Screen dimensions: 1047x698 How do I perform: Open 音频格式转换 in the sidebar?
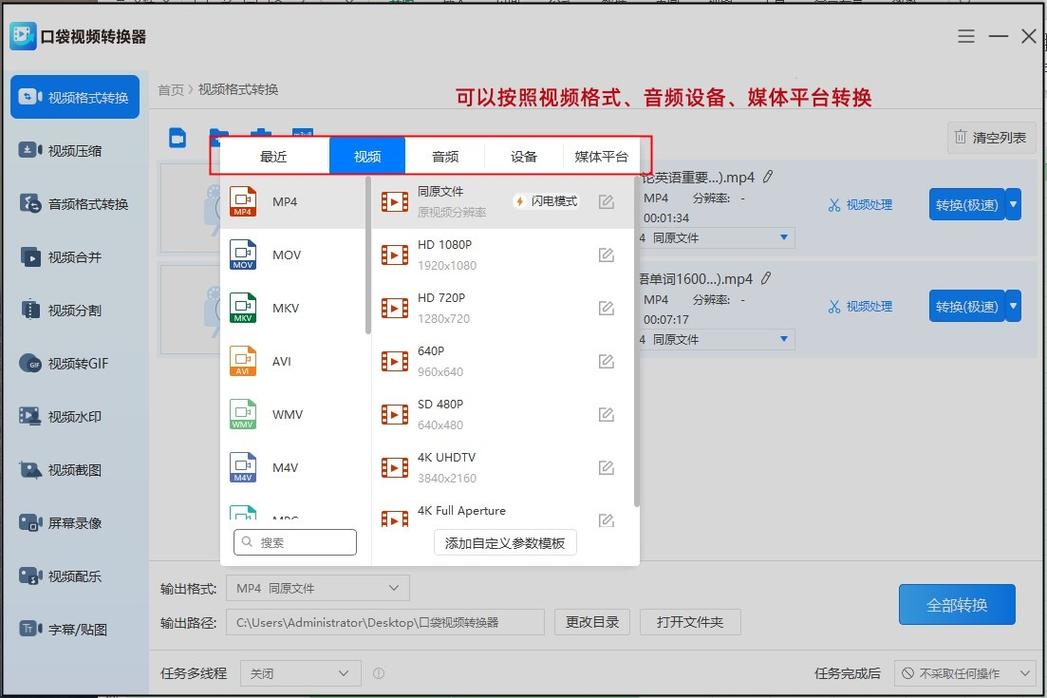pos(75,204)
